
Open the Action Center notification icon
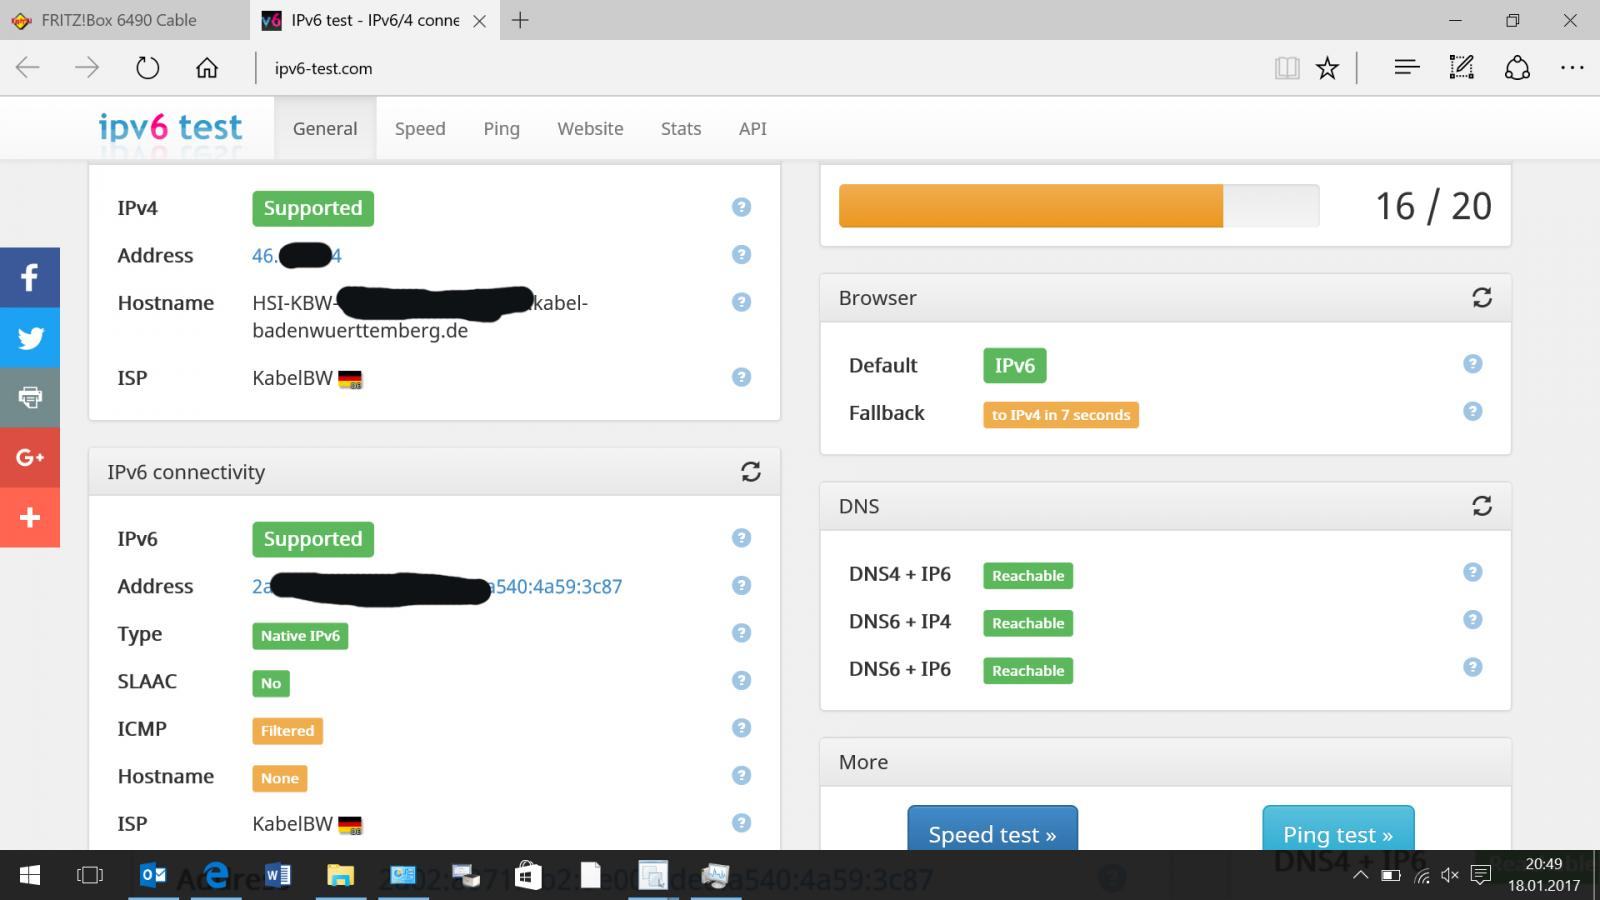click(x=1482, y=875)
